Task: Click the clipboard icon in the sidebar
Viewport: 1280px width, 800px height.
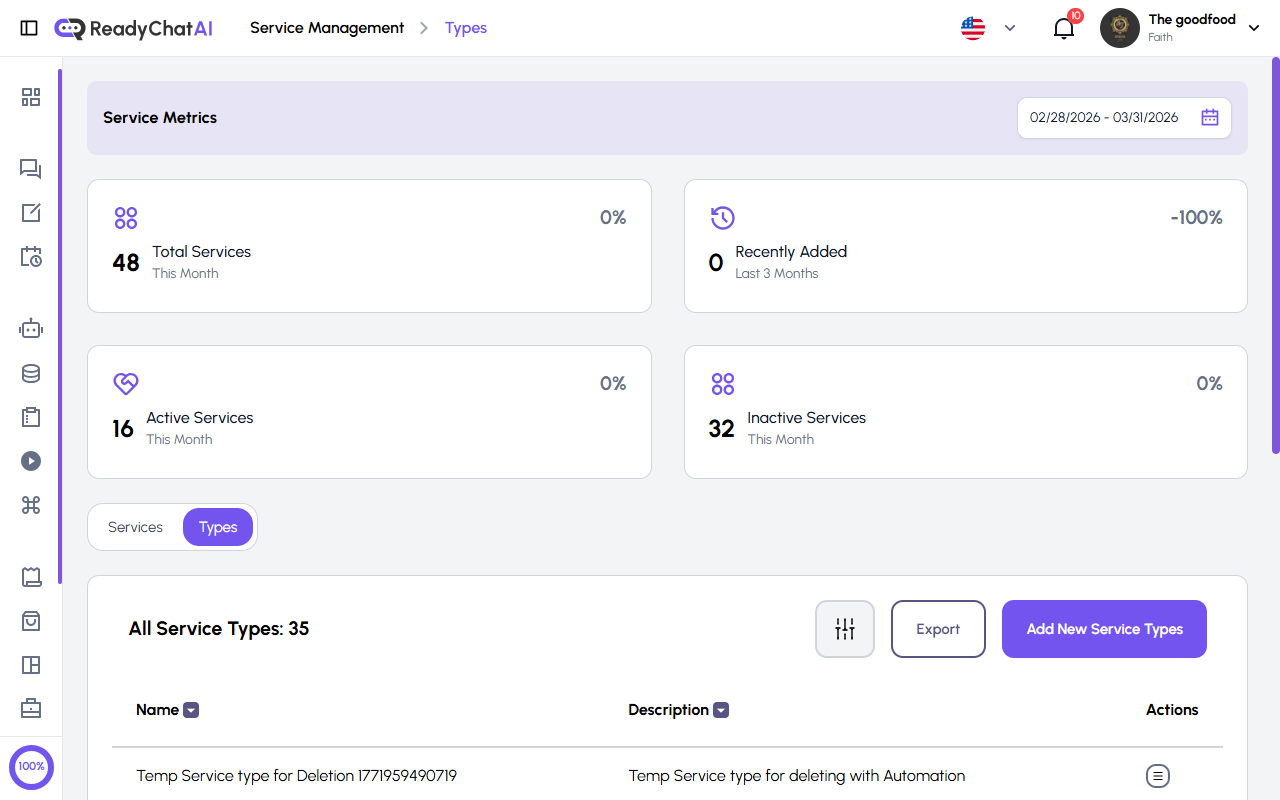Action: coord(30,417)
